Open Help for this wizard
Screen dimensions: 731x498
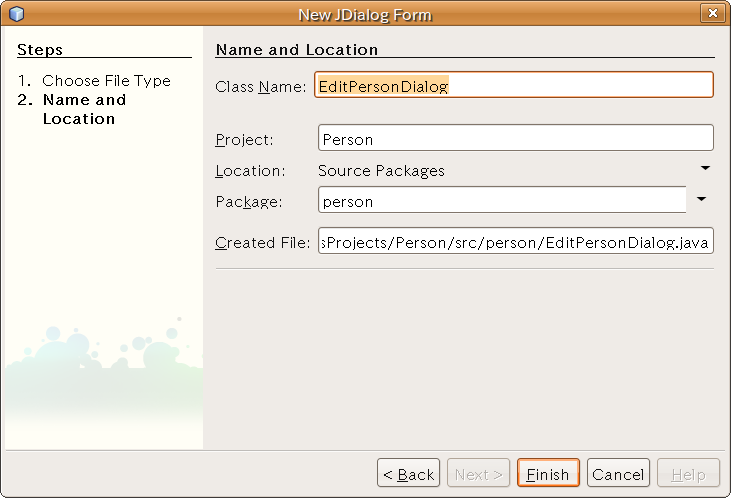click(x=687, y=474)
